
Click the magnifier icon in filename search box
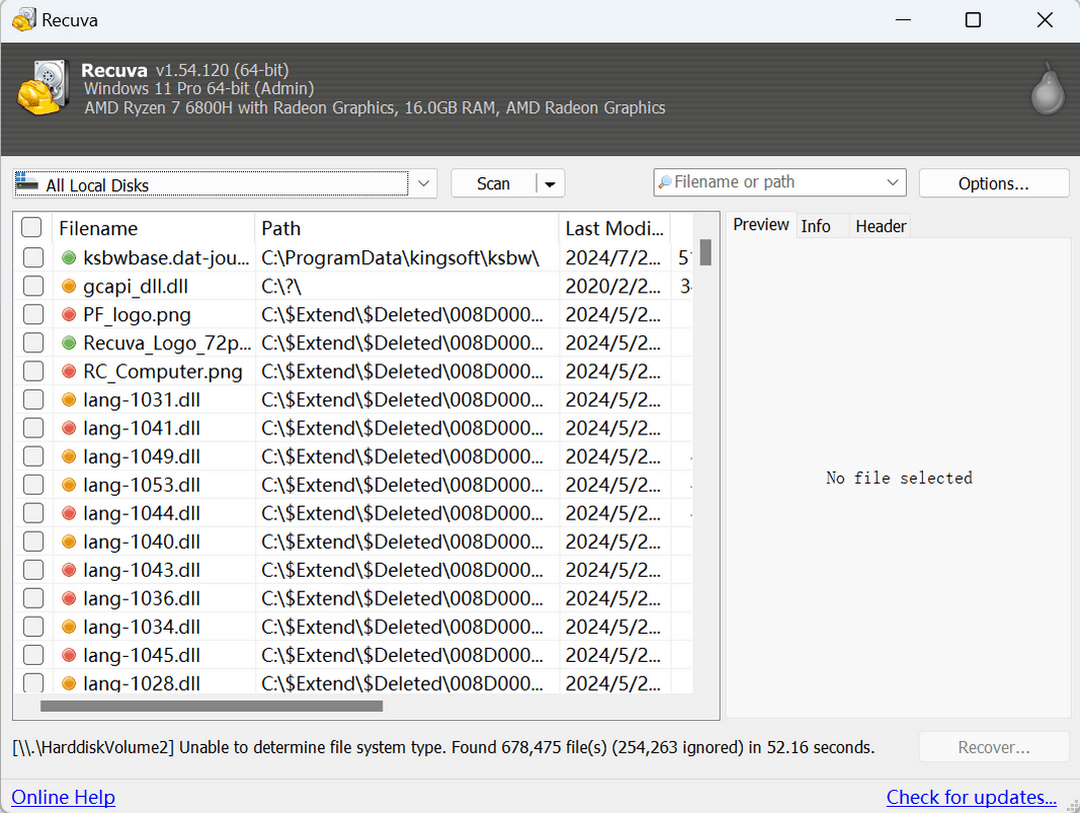(x=665, y=182)
